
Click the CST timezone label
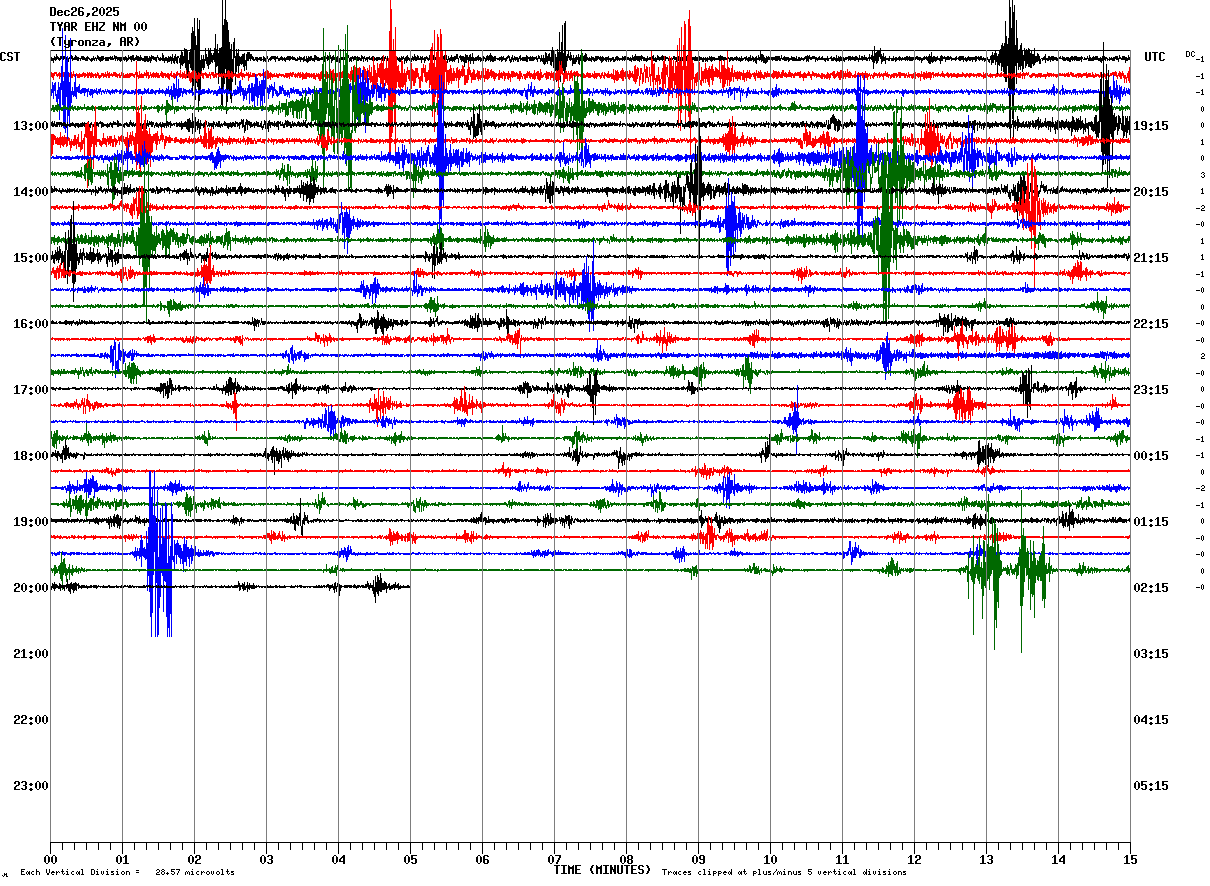10,57
